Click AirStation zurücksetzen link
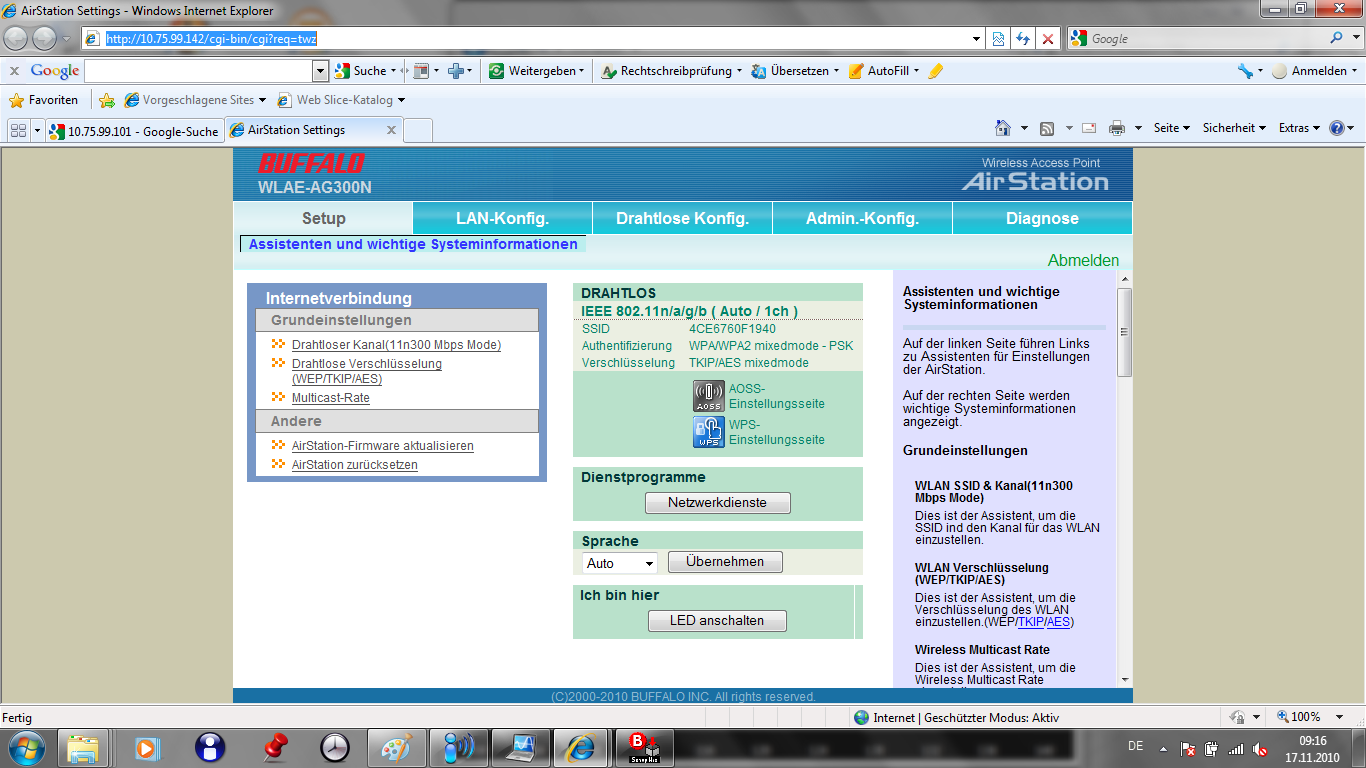 [x=355, y=465]
